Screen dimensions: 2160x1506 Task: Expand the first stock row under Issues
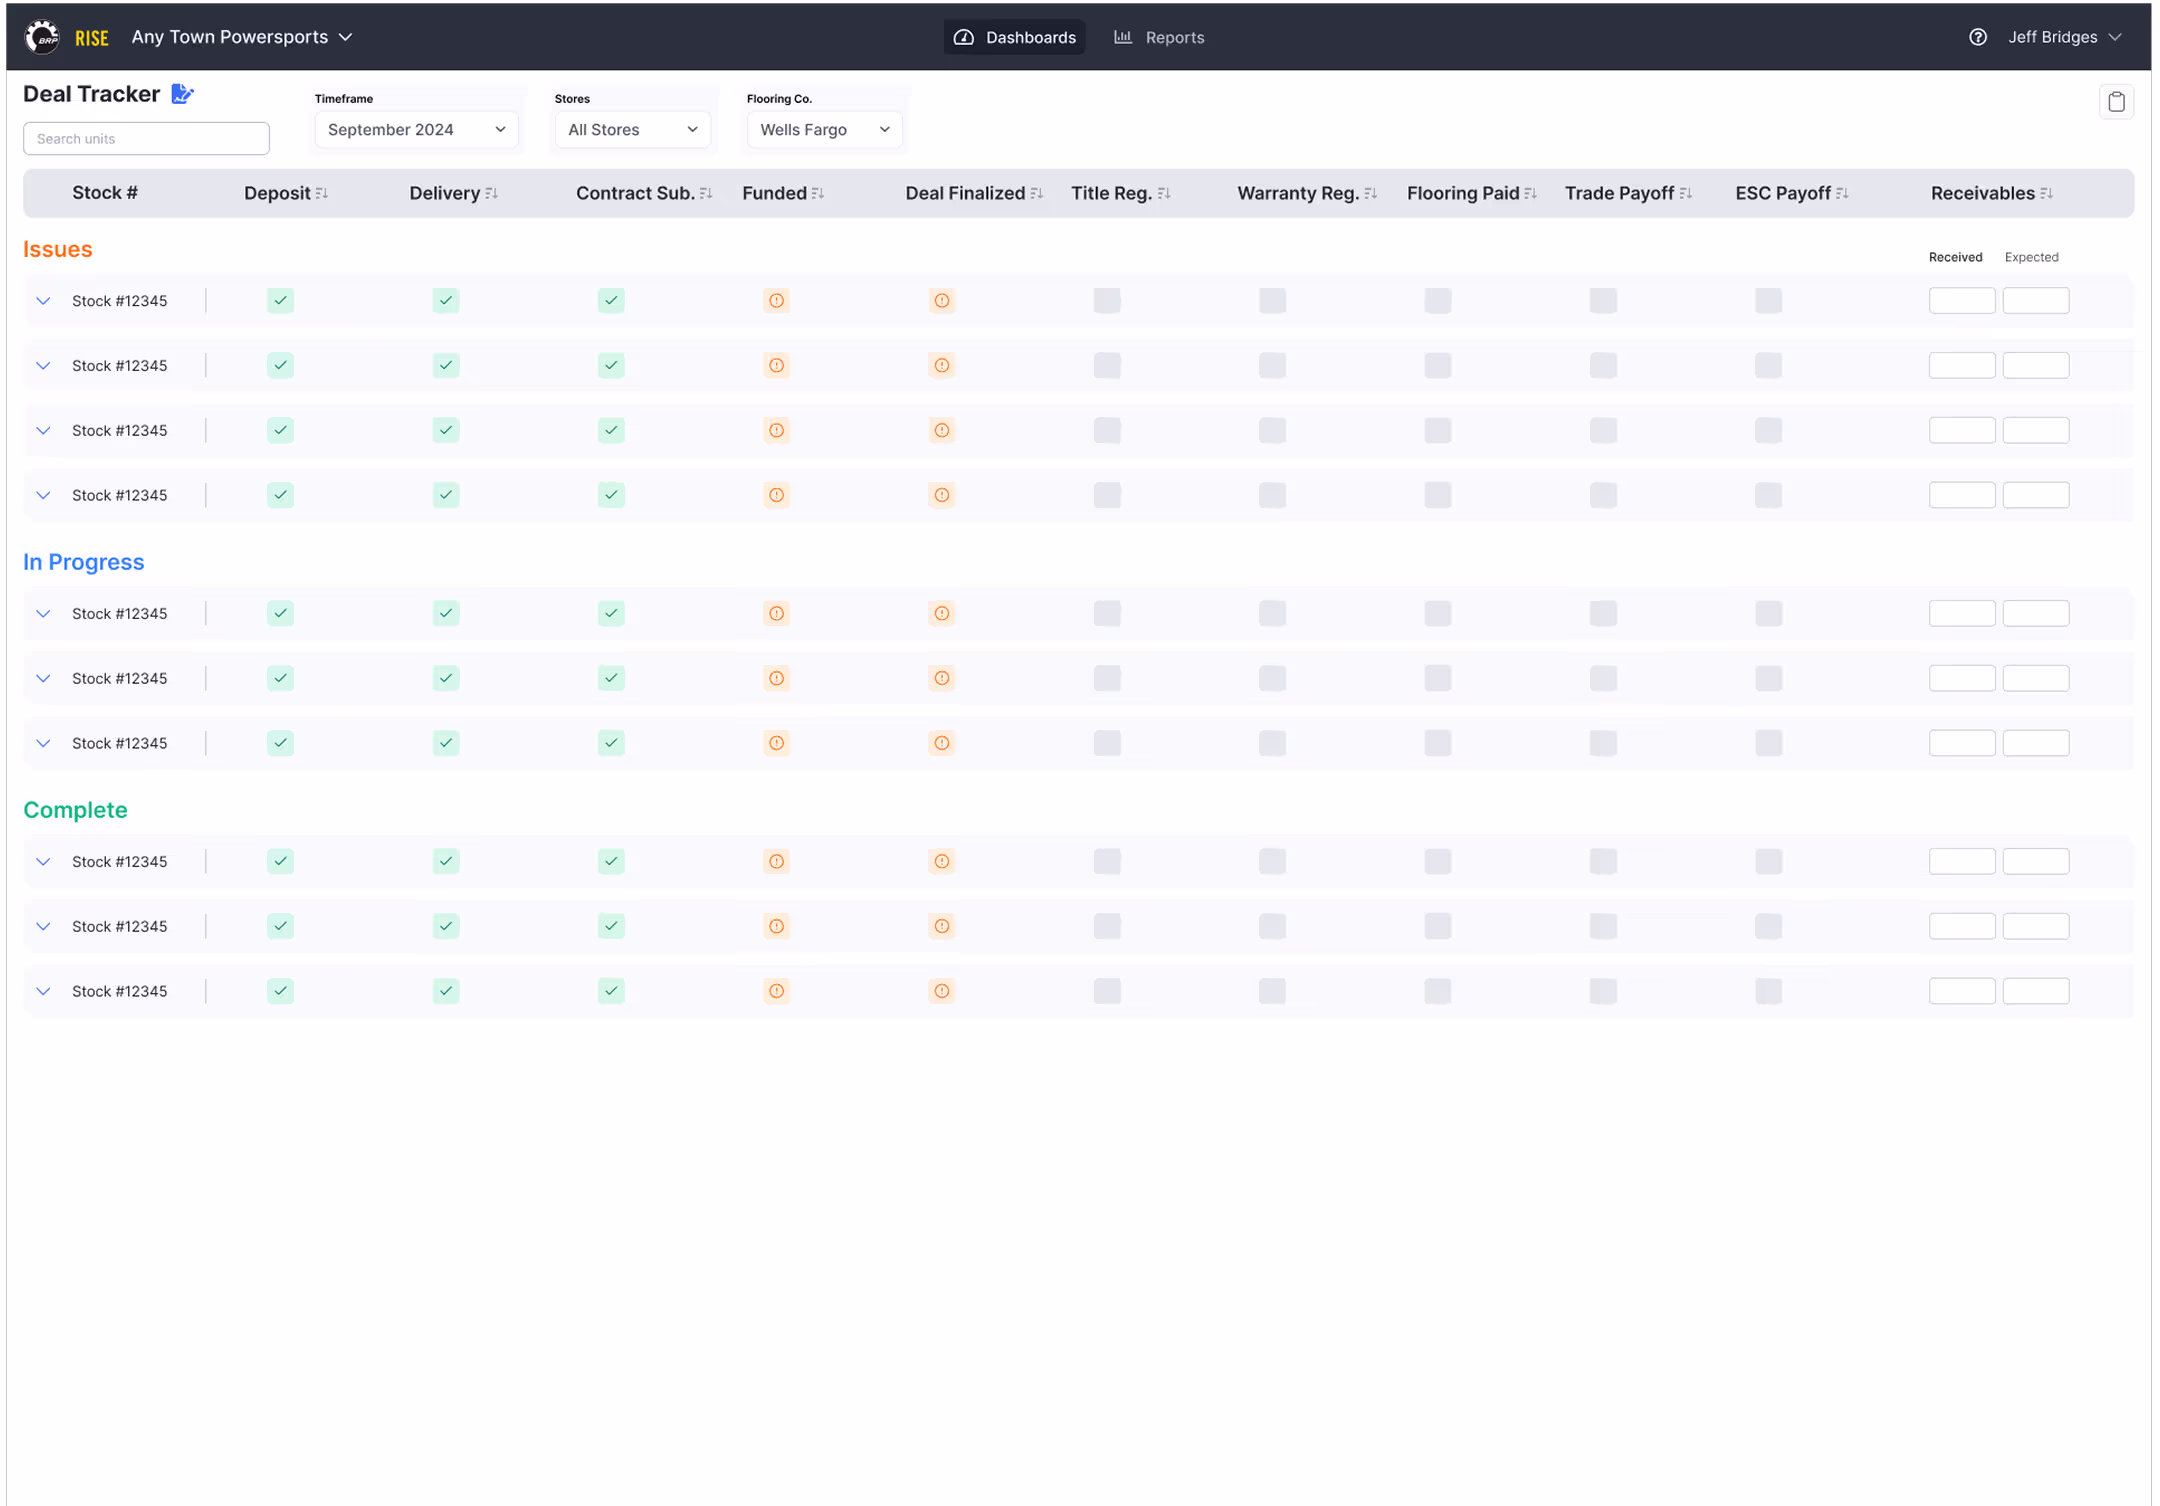(x=43, y=301)
